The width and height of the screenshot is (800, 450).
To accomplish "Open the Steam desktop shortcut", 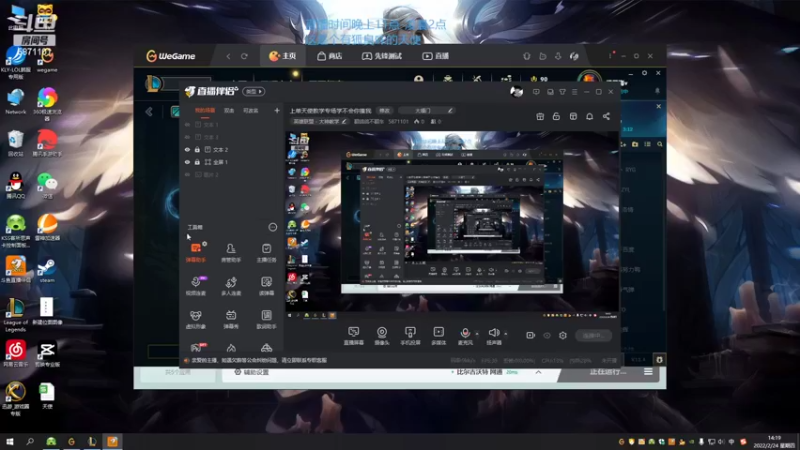I will [x=47, y=270].
